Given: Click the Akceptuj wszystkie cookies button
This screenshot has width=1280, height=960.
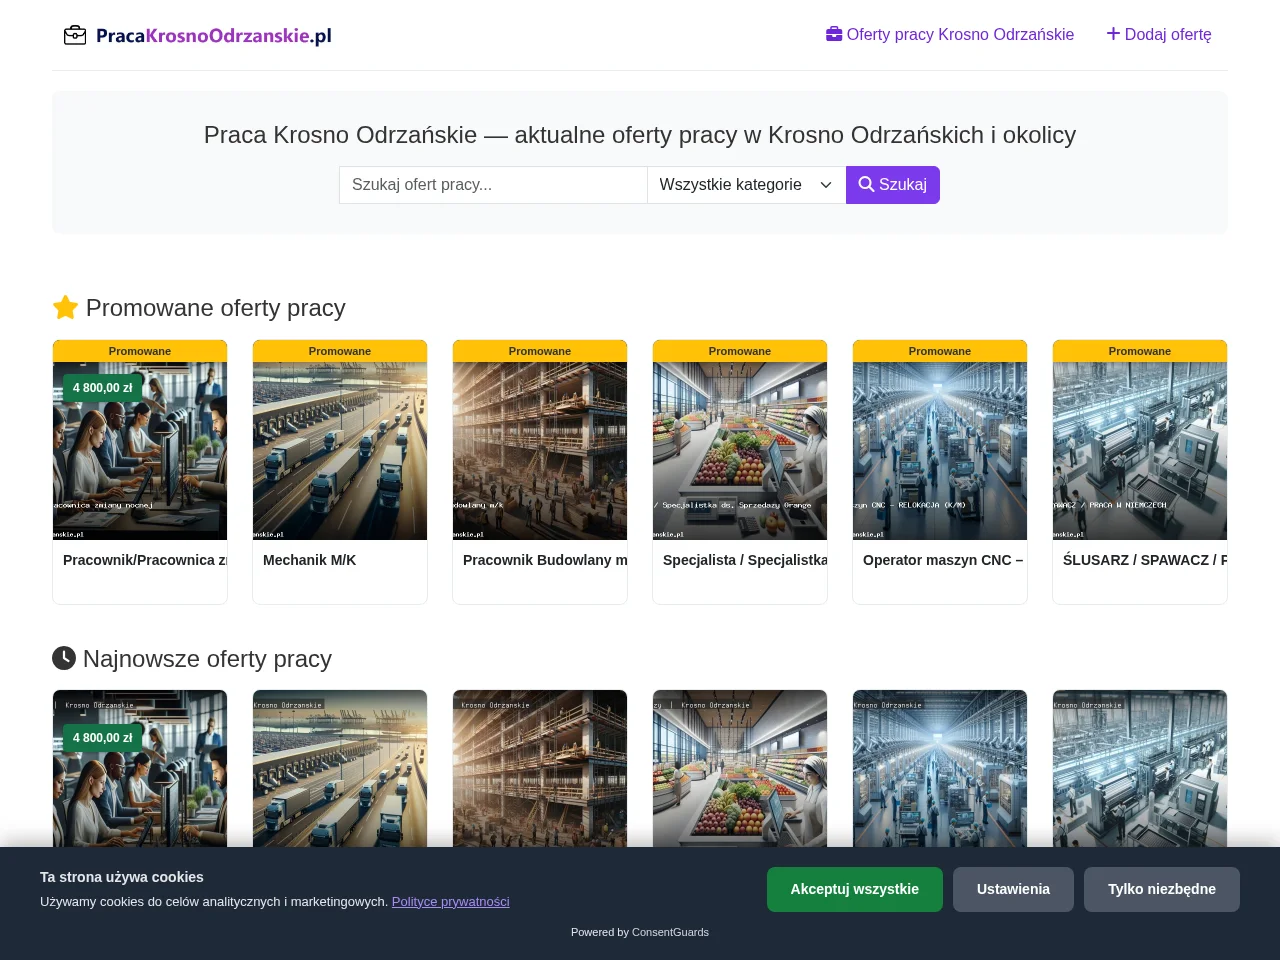Looking at the screenshot, I should [x=855, y=889].
